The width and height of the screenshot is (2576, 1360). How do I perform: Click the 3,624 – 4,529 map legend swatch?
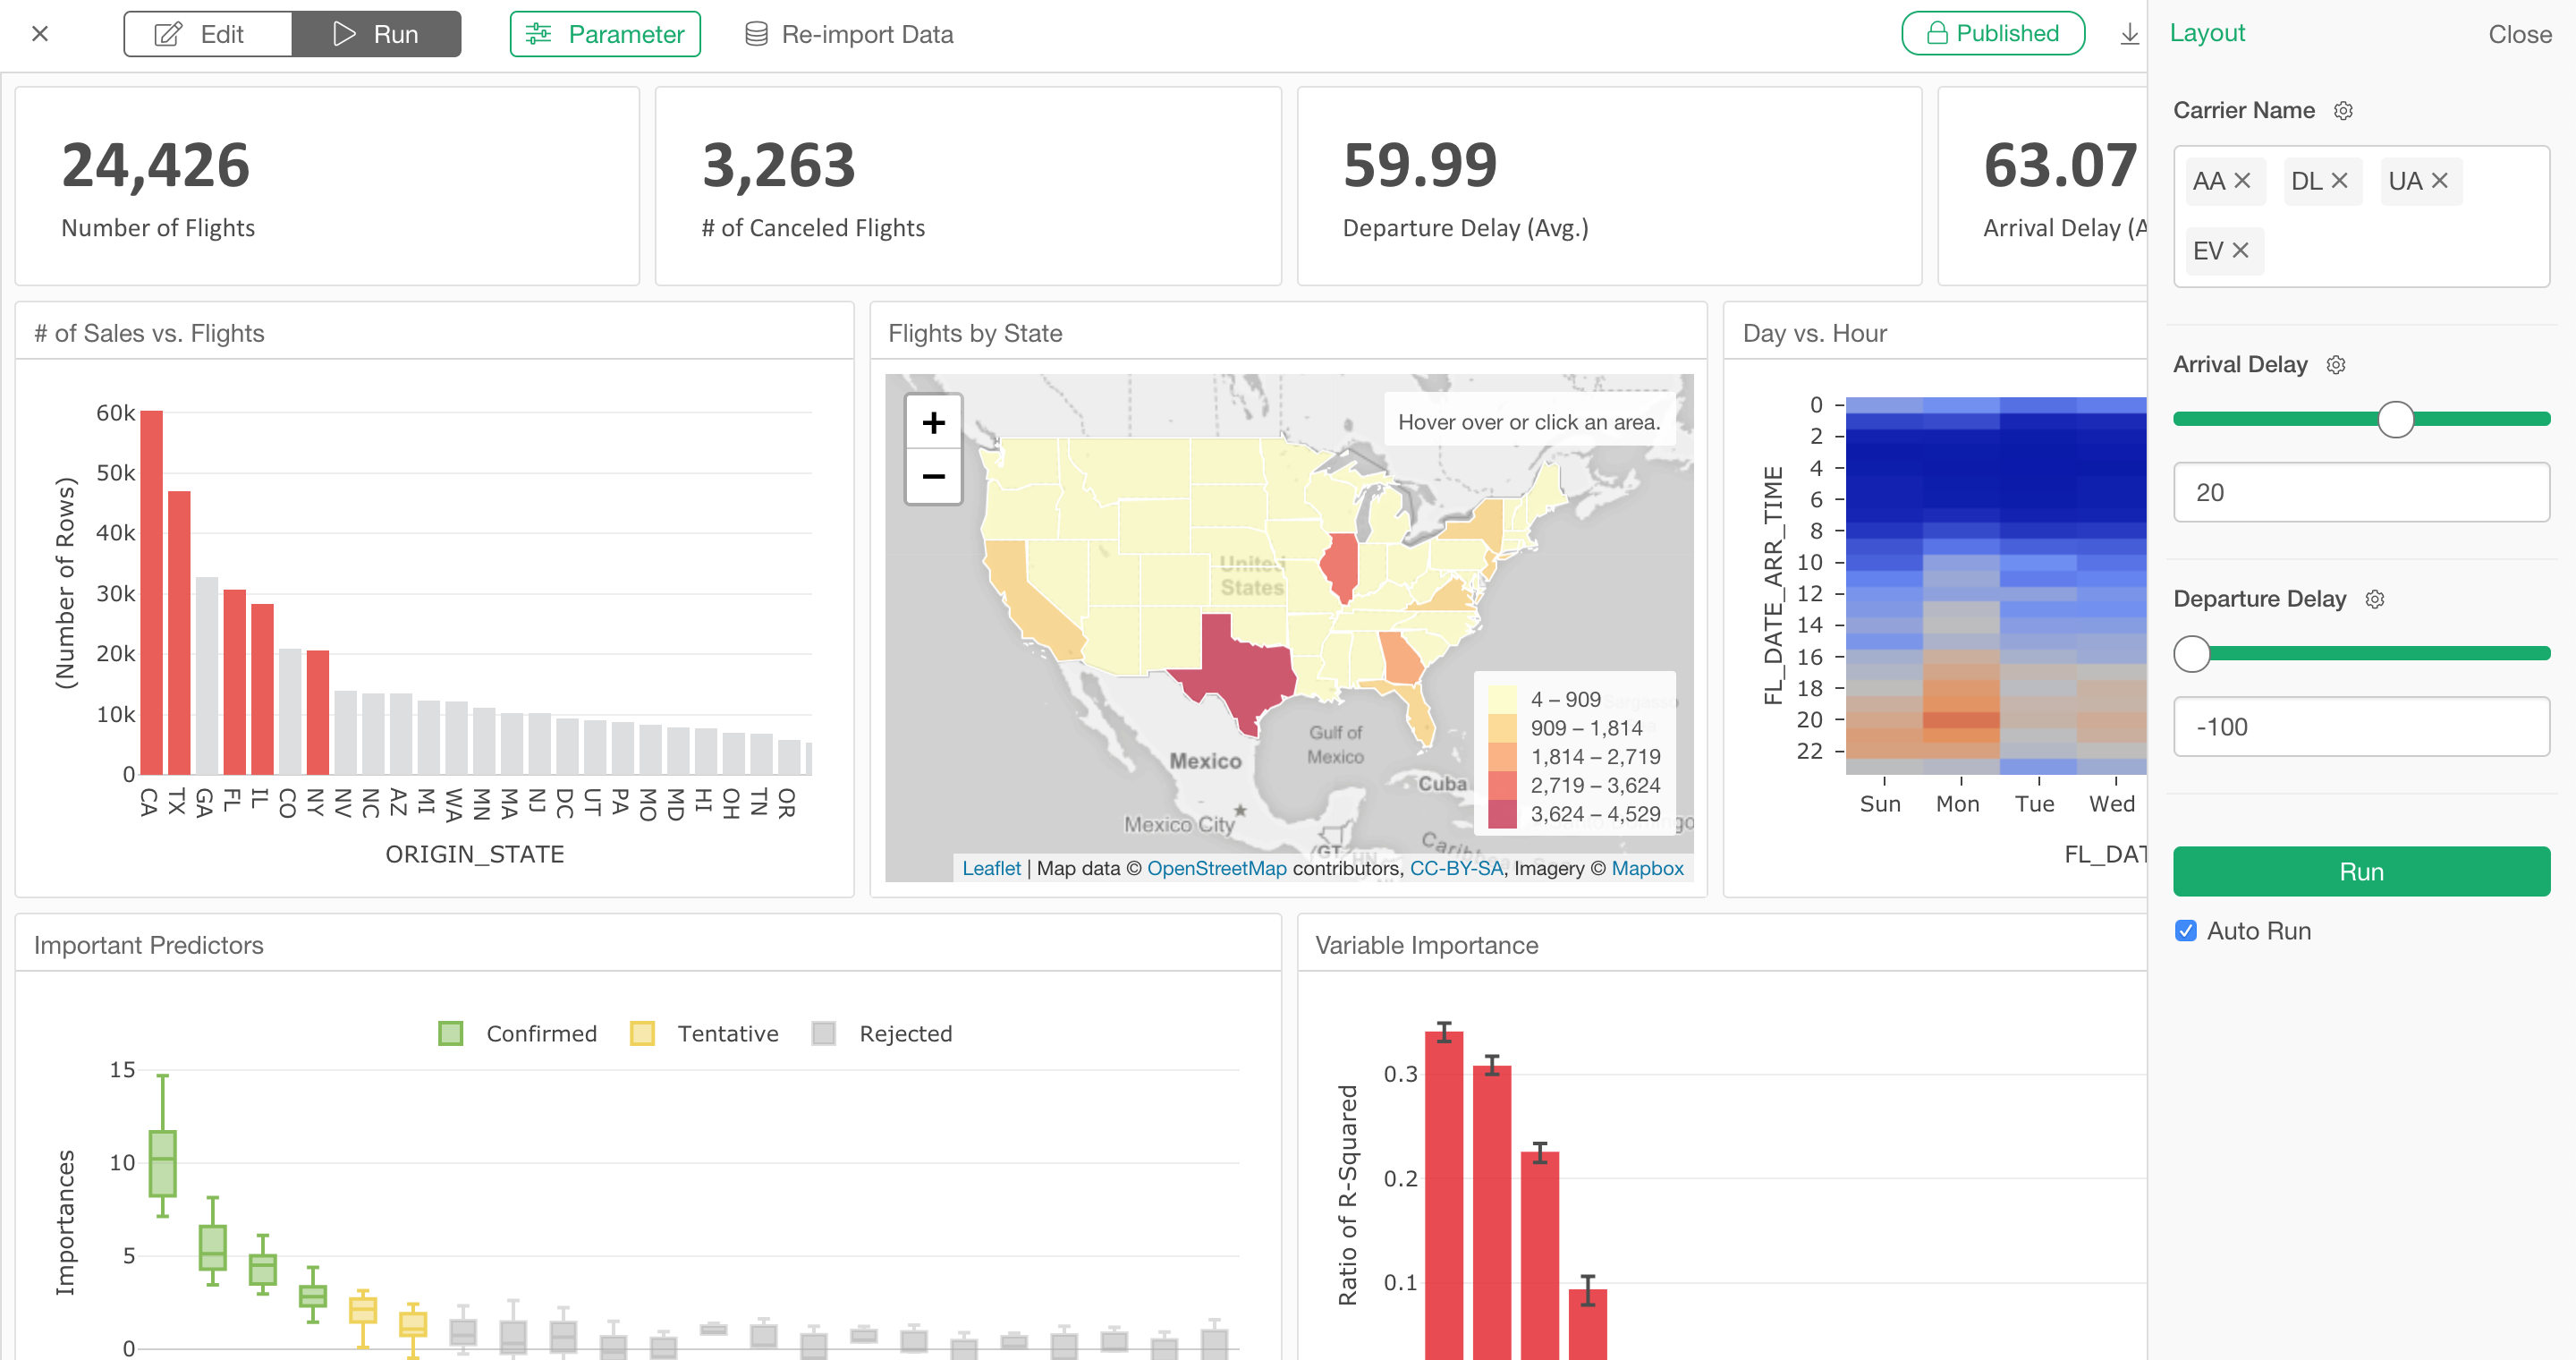click(x=1501, y=814)
